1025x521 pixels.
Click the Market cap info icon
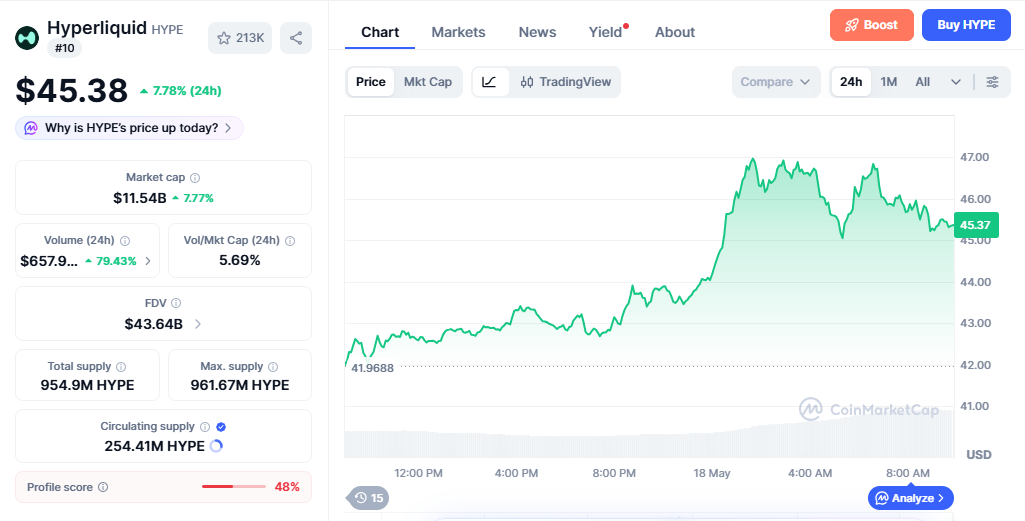tap(195, 178)
